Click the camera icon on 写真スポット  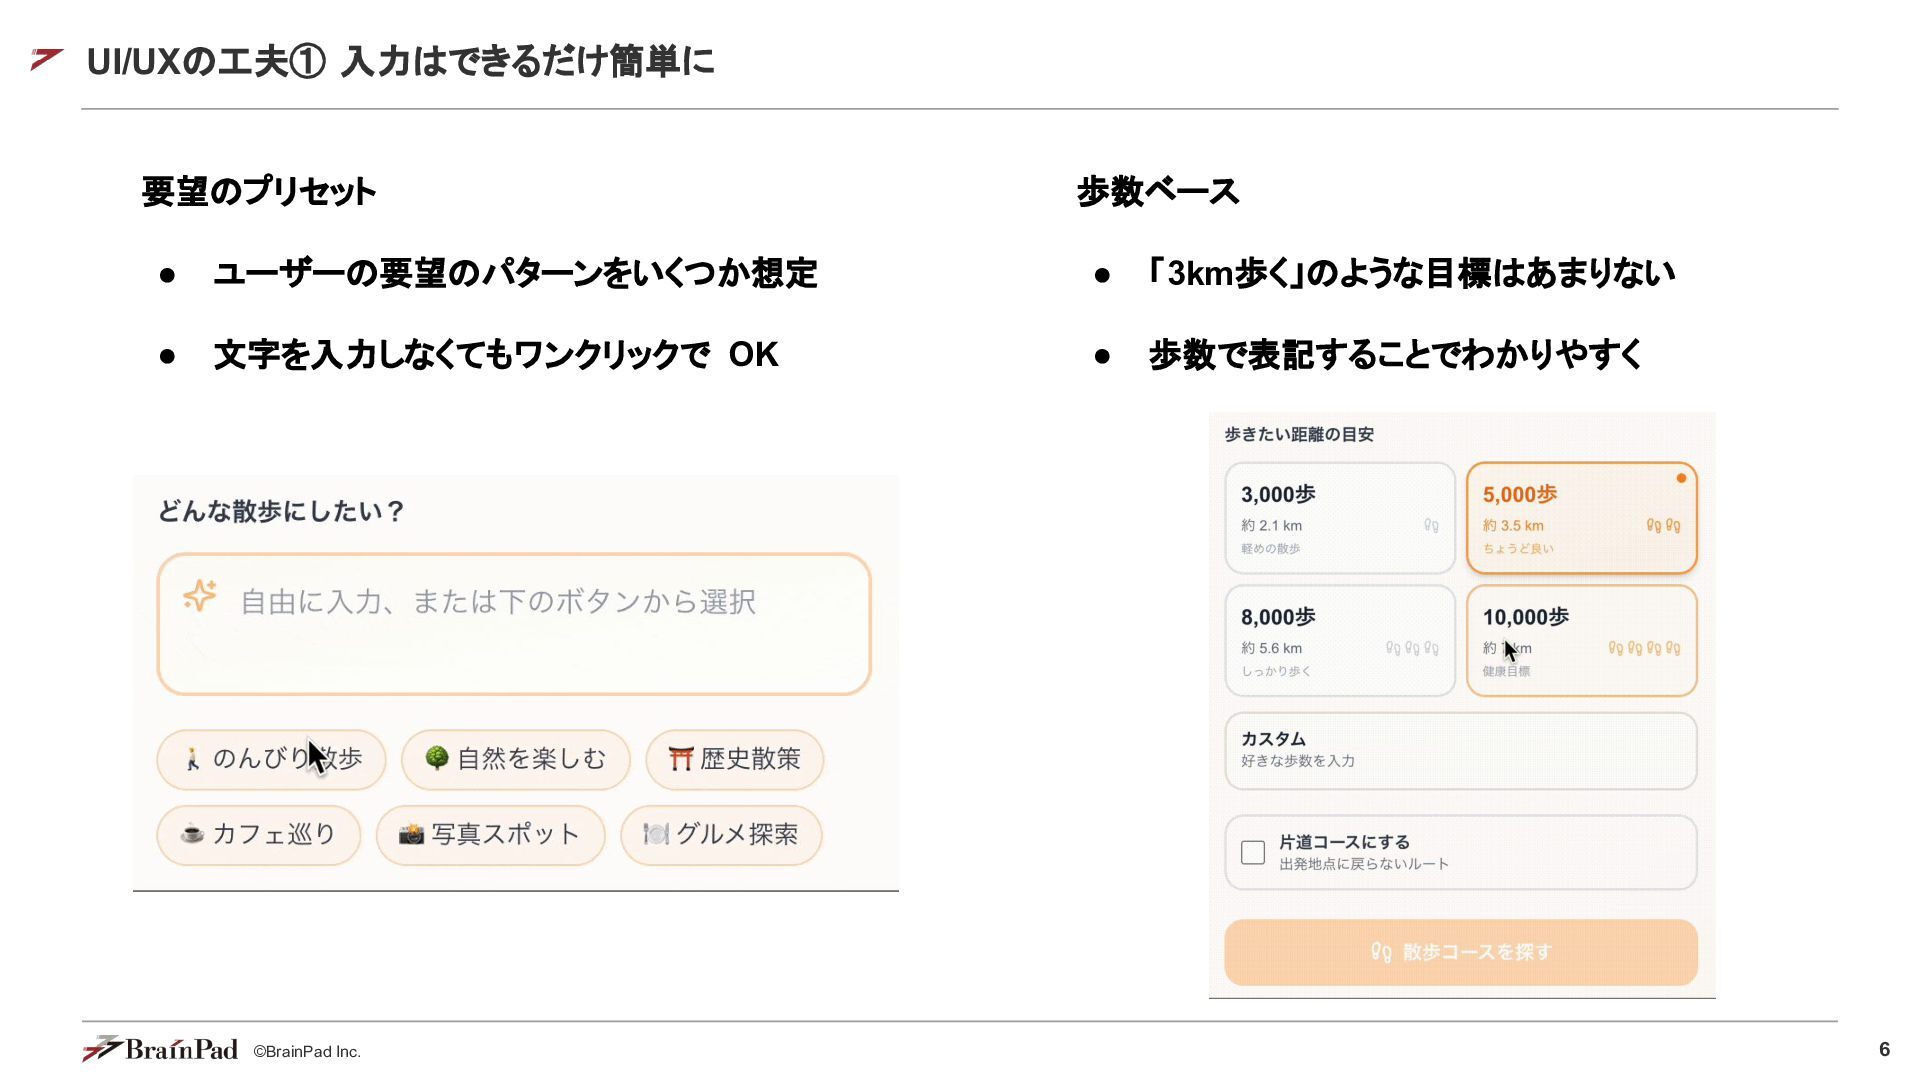(412, 834)
